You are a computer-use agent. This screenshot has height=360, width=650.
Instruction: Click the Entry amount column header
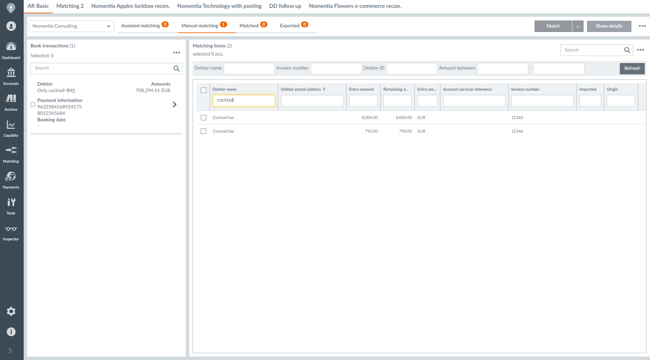[361, 89]
